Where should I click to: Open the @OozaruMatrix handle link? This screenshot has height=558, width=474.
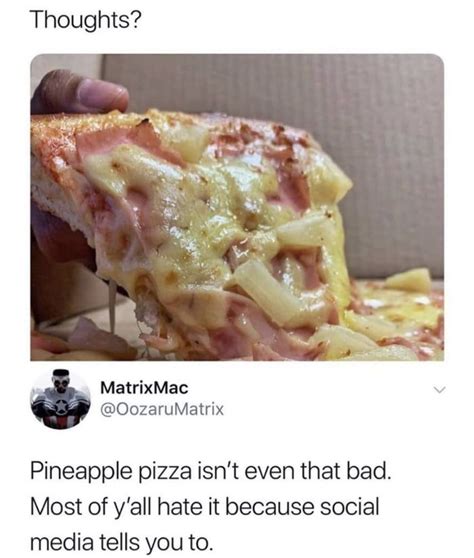coord(162,409)
